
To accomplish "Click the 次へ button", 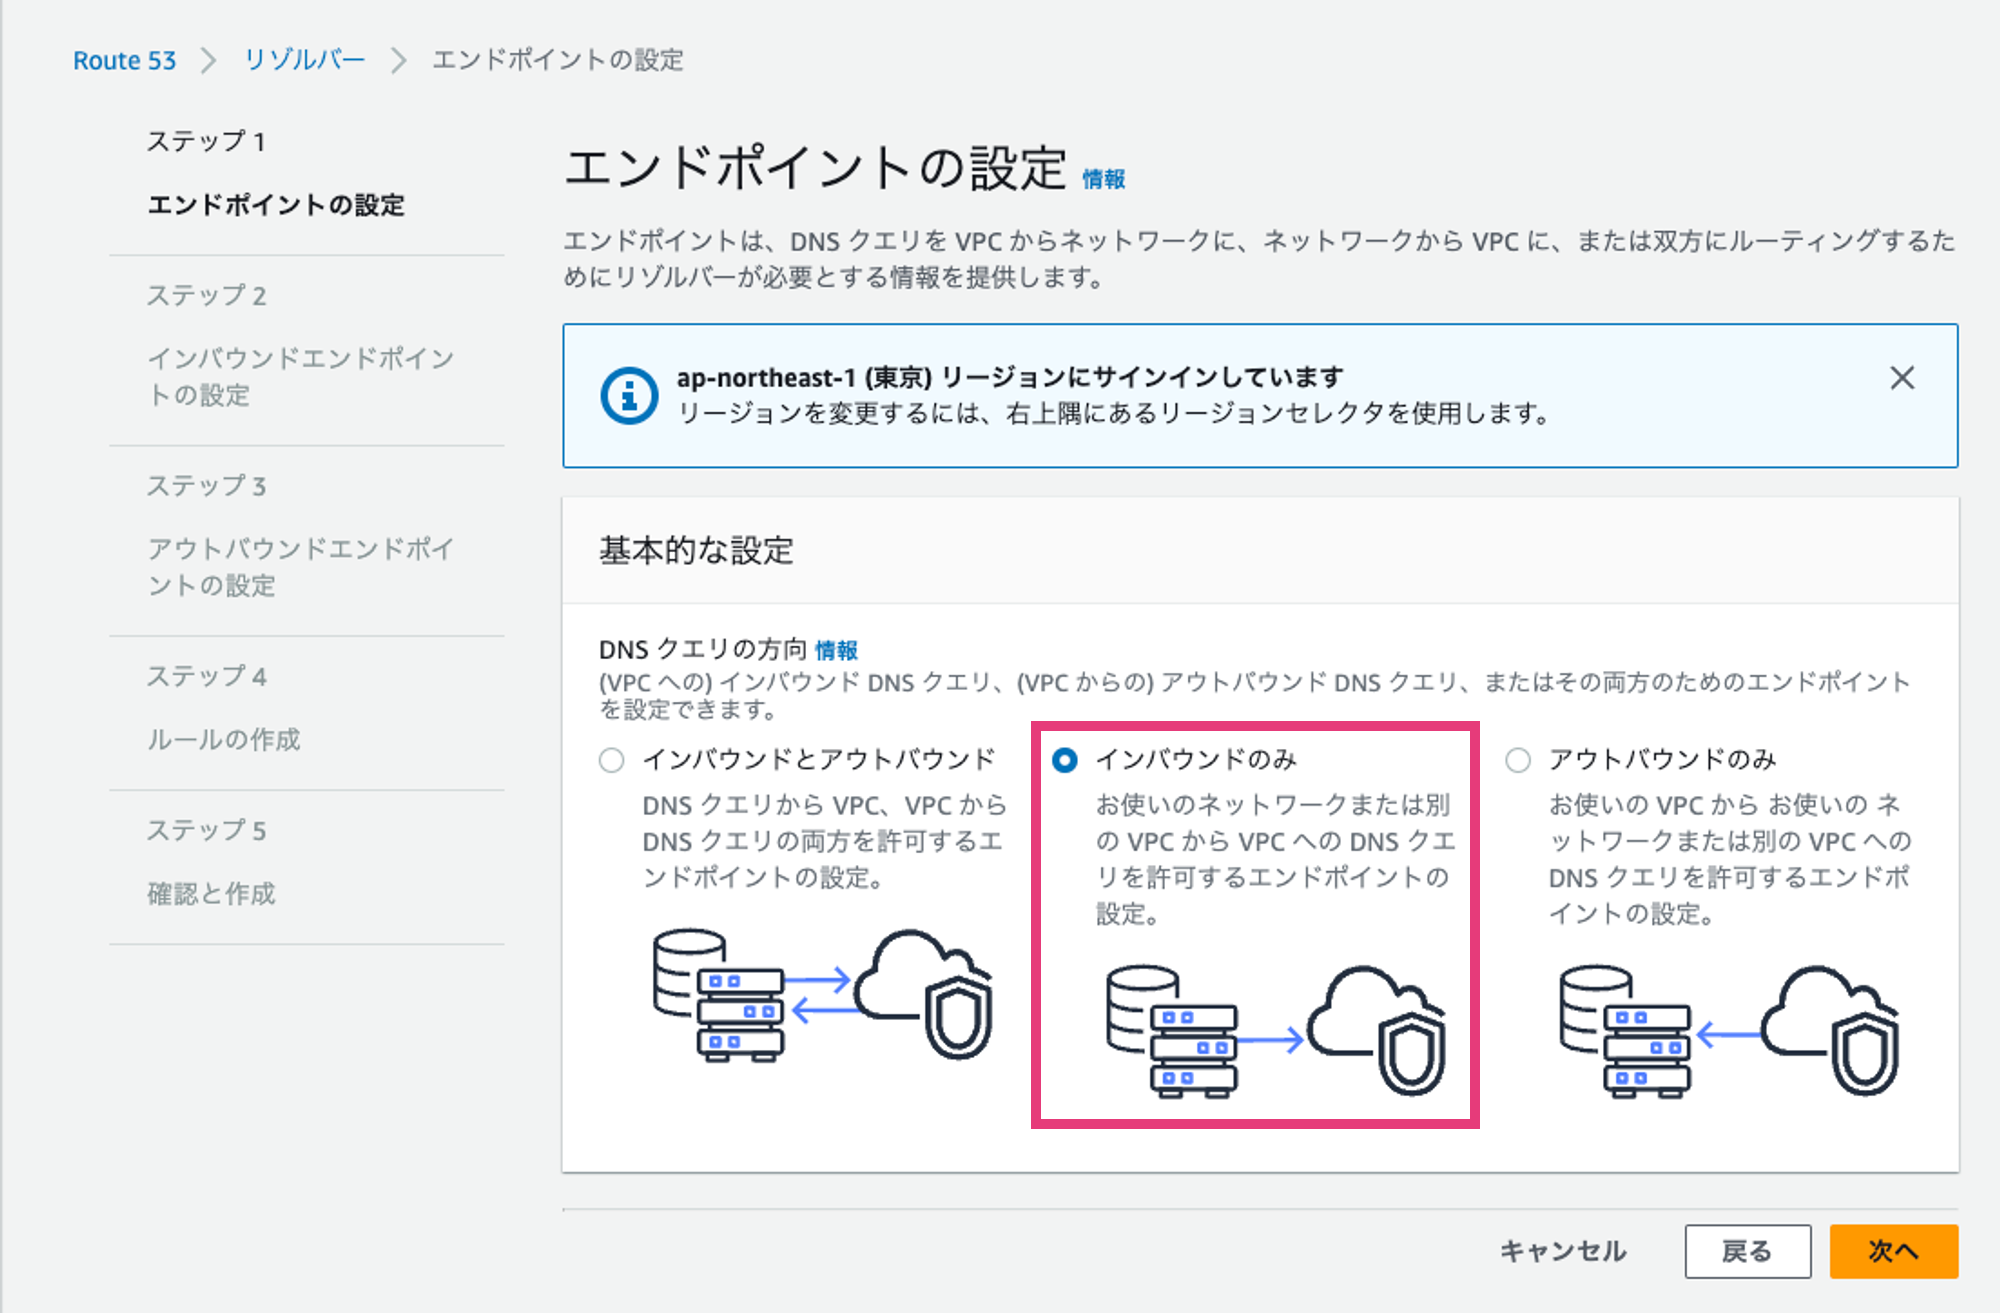I will tap(1893, 1251).
